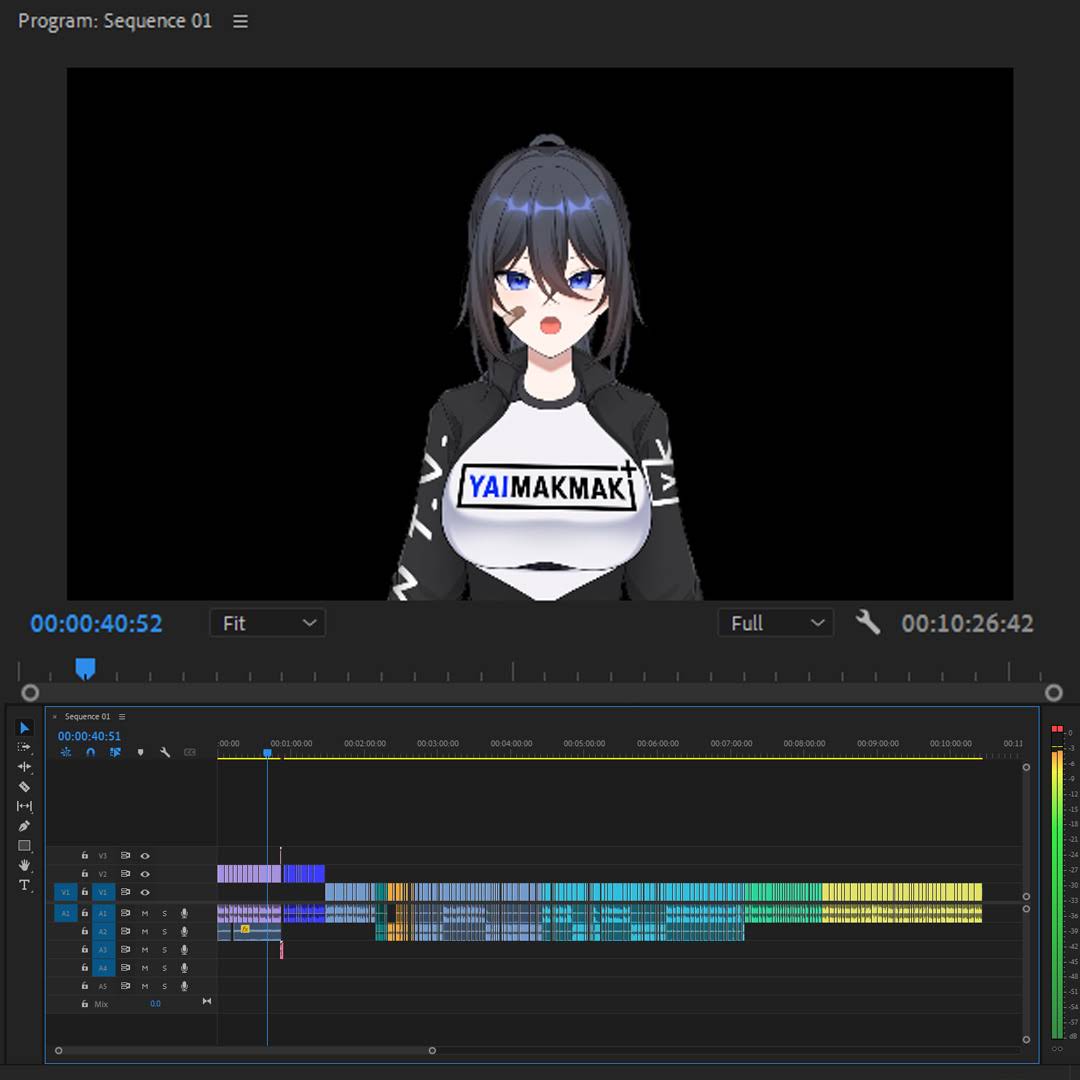Select the Hand tool
Screen dimensions: 1080x1080
(x=24, y=865)
